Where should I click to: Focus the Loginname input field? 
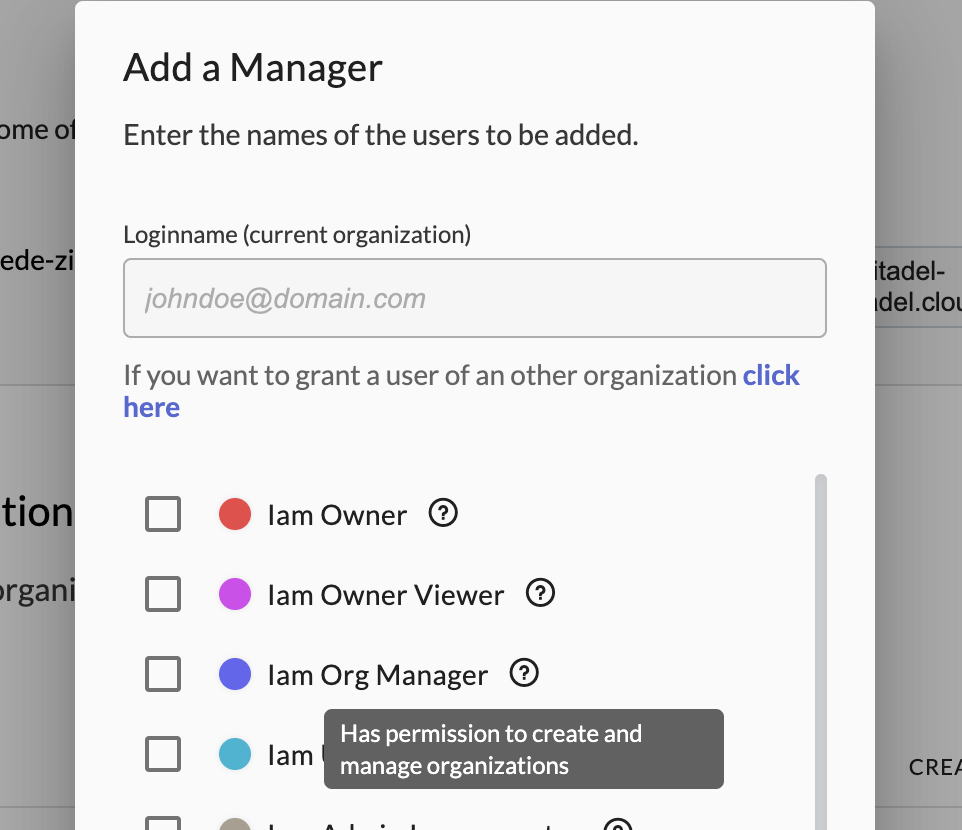point(475,298)
